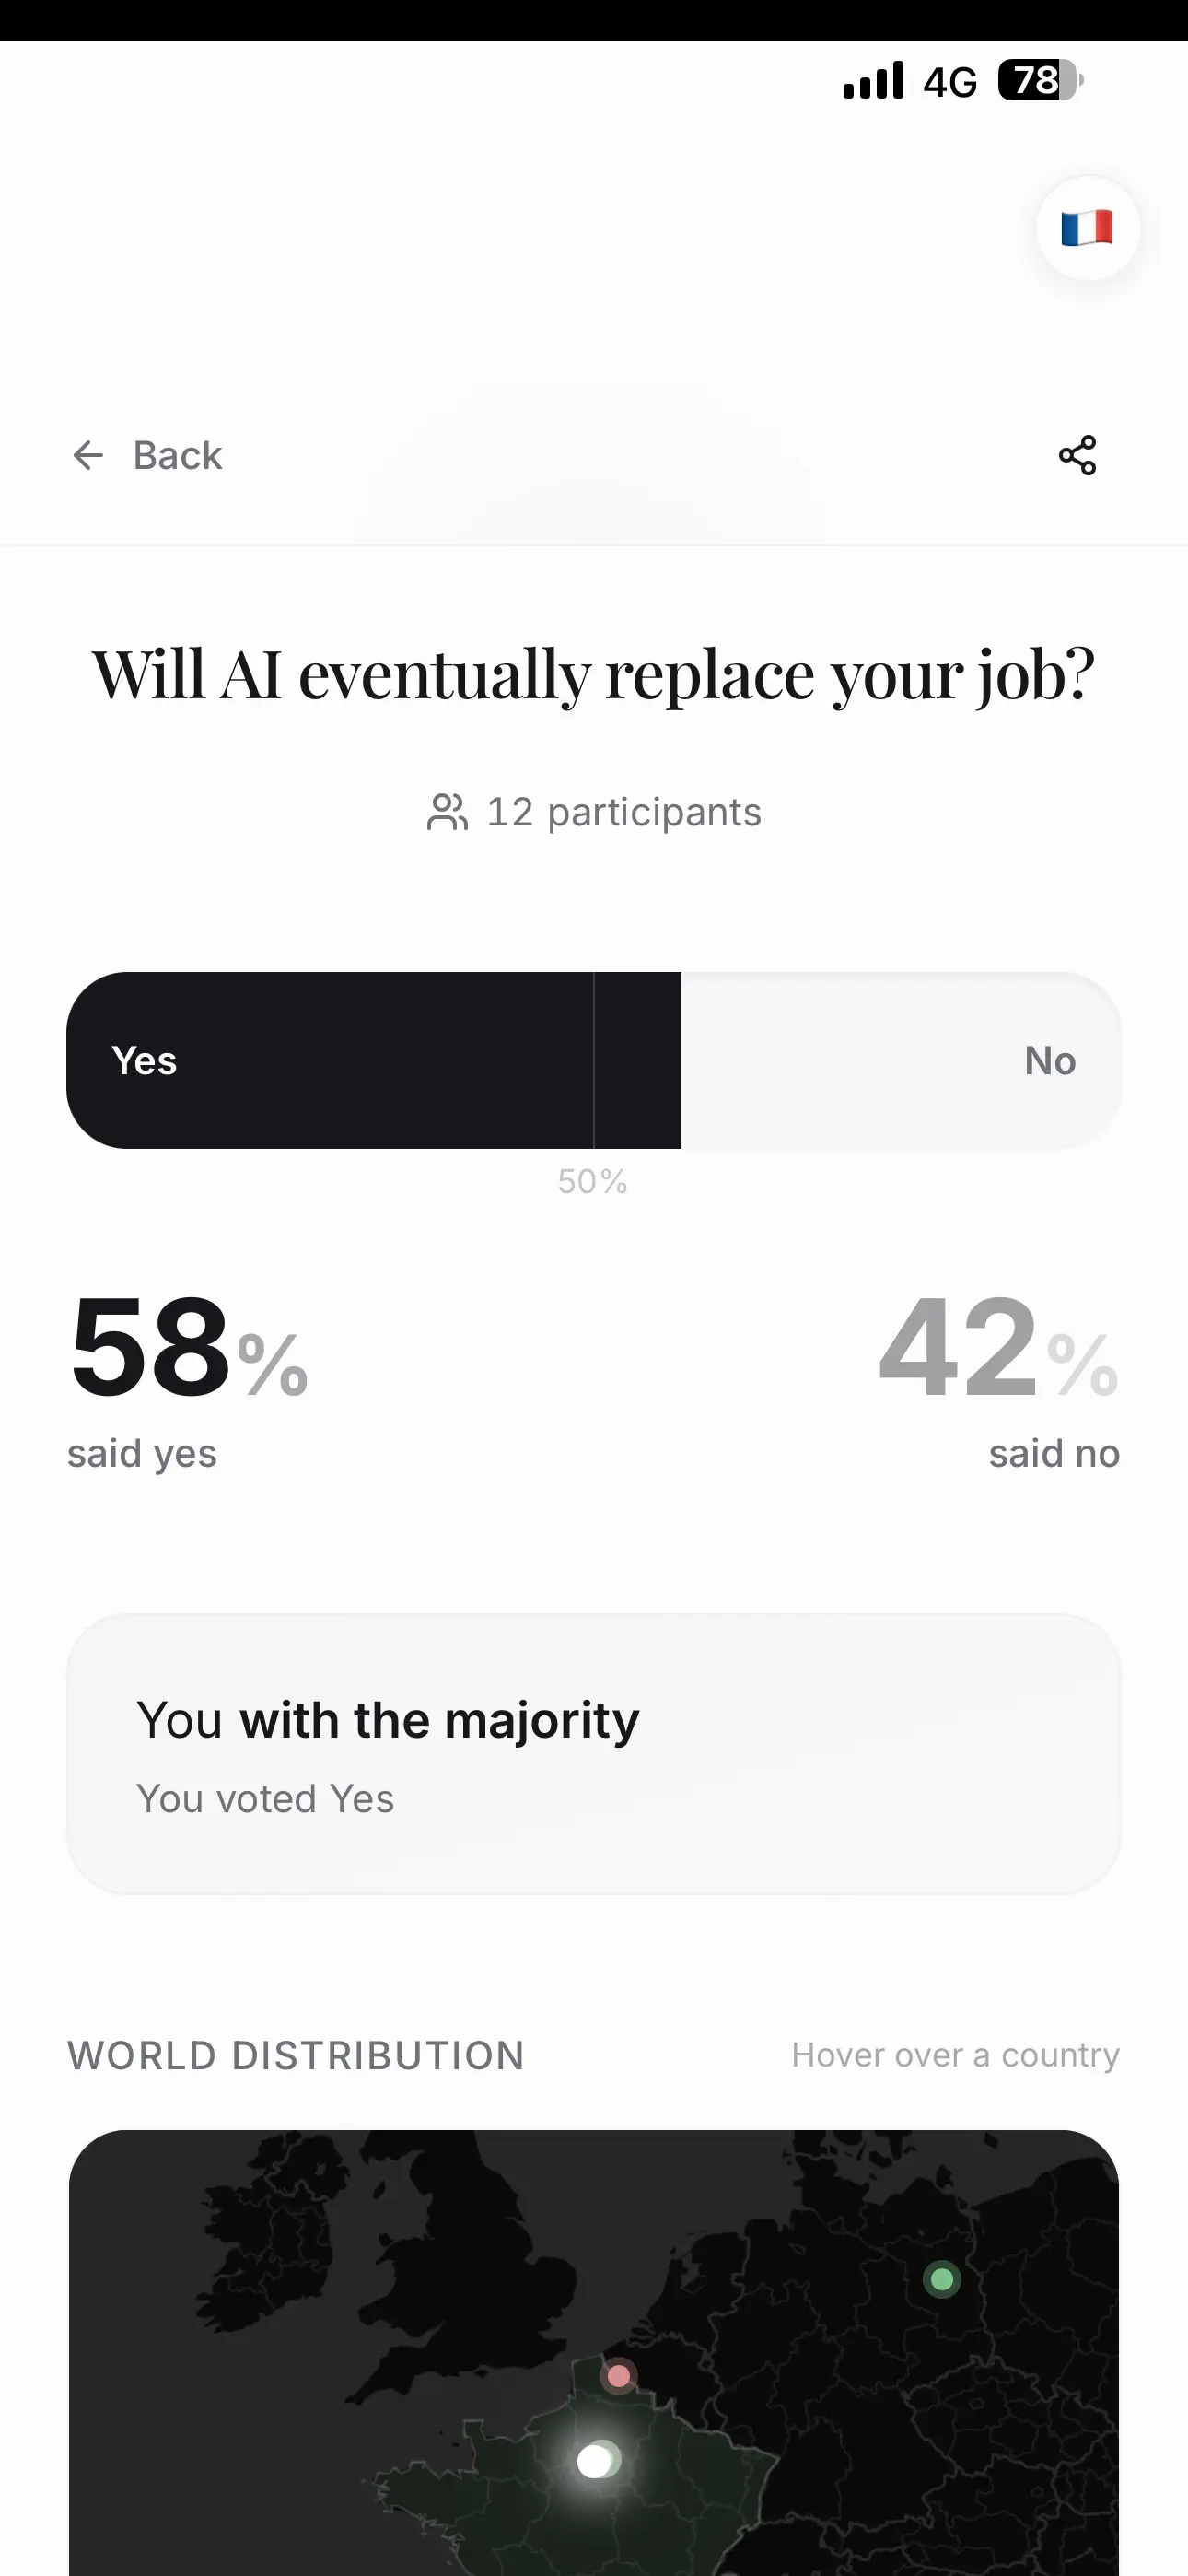
Task: Click the participants icon next to the count
Action: pyautogui.click(x=446, y=812)
